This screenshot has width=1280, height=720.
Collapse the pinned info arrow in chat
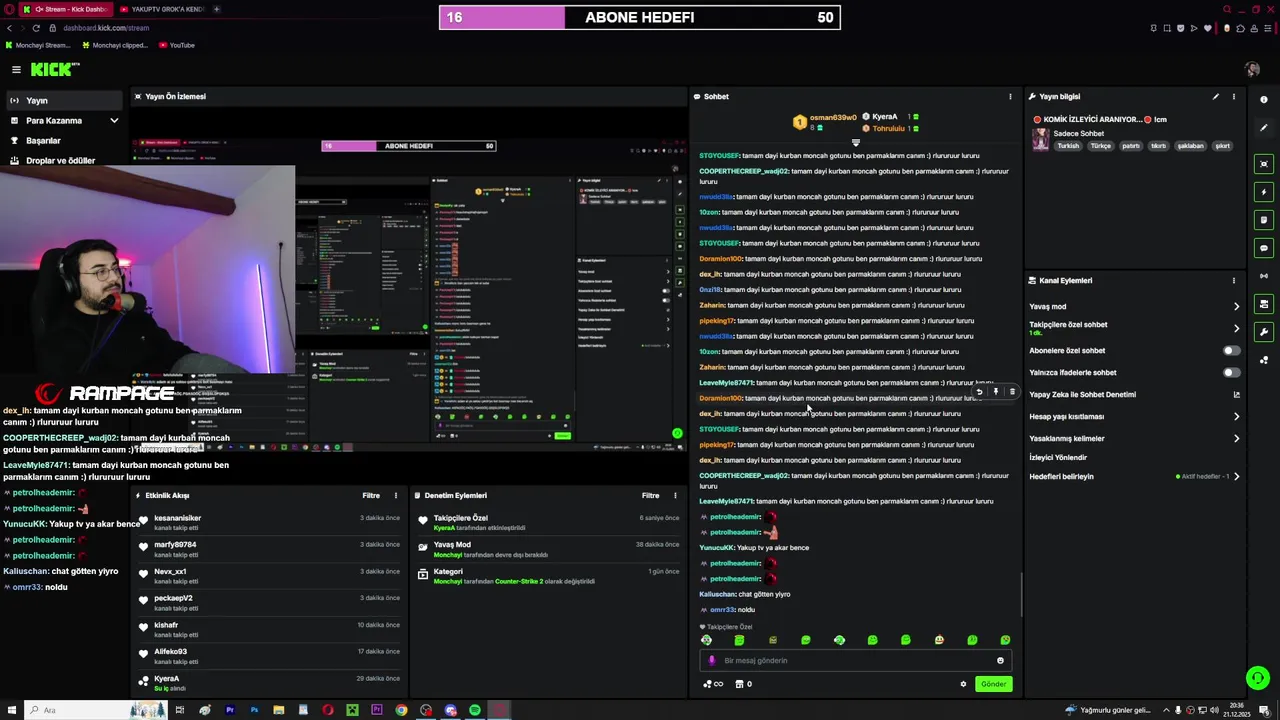tap(856, 142)
